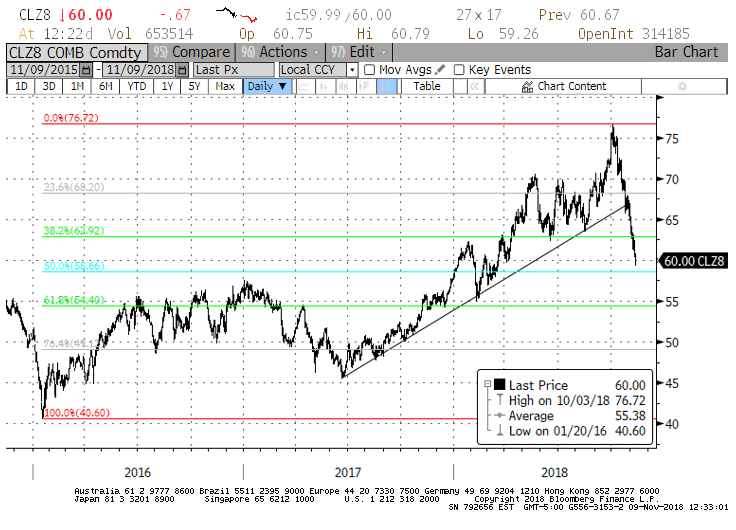Viewport: 736px width, 530px height.
Task: Select the volume-at-price chart icon
Action: tap(364, 87)
